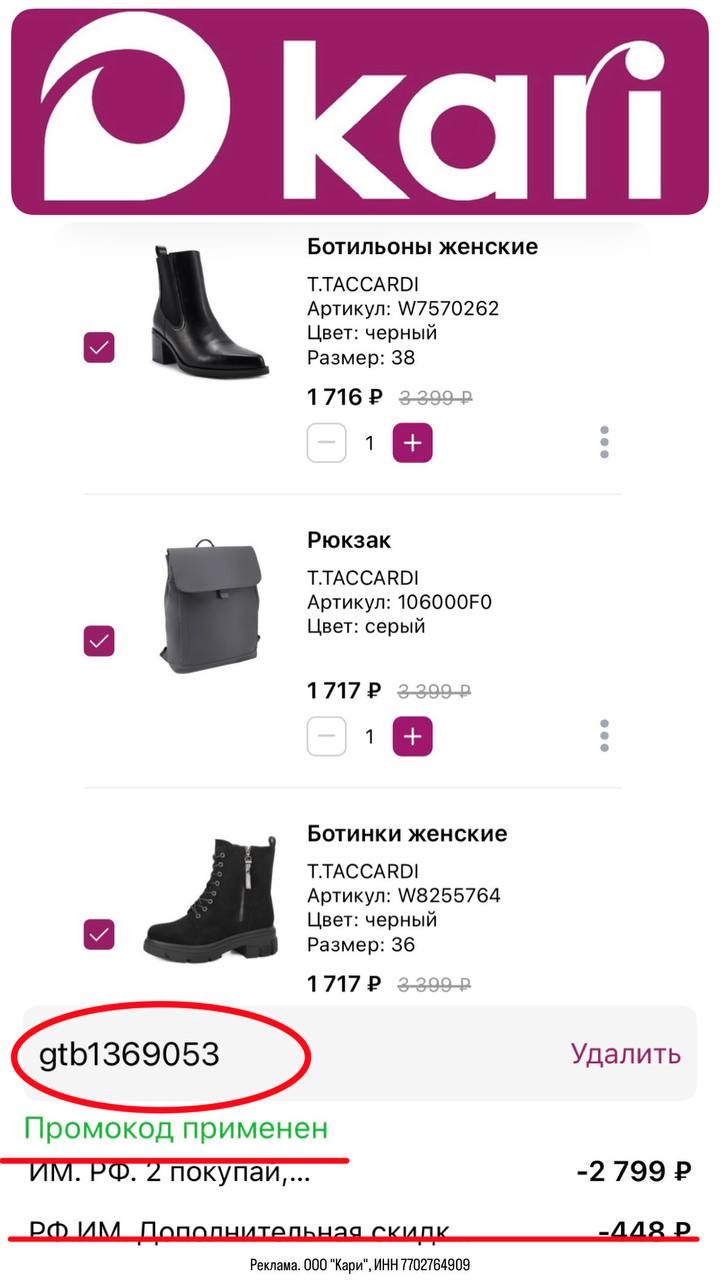Open the black lace-up boots image

coord(211,900)
